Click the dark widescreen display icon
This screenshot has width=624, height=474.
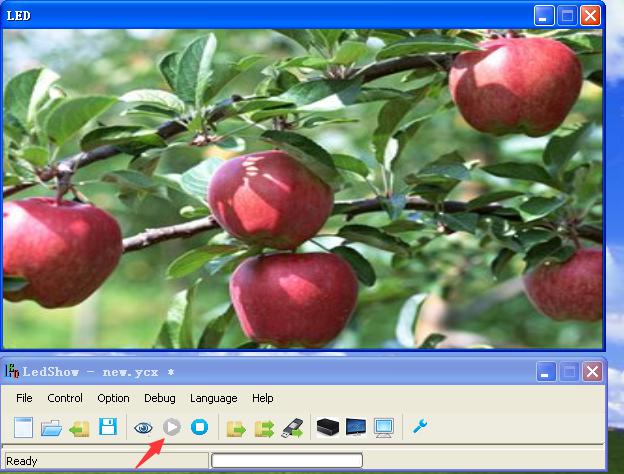(x=356, y=427)
